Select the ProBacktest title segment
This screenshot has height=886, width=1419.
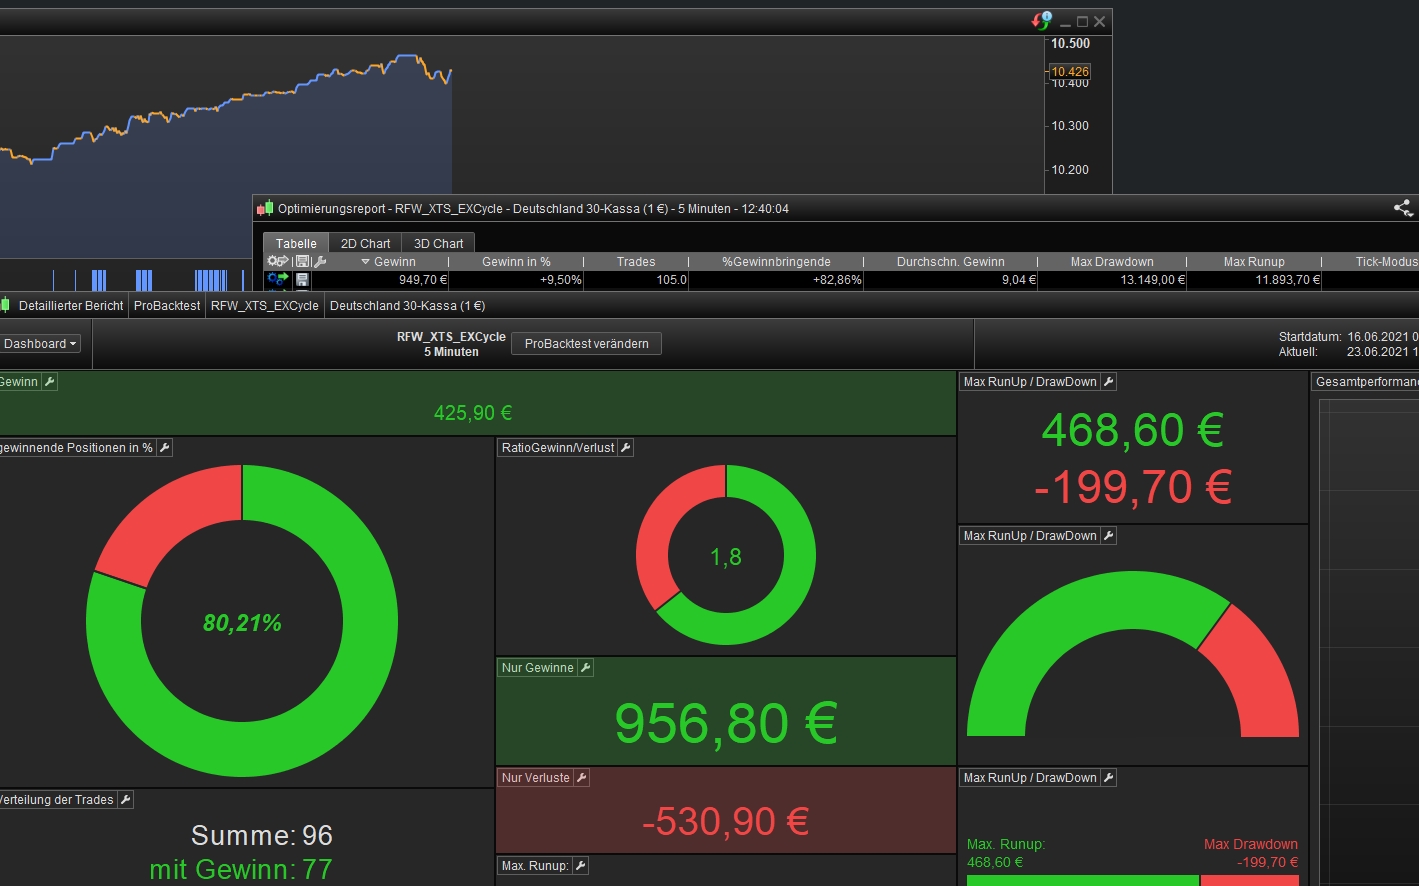coord(167,306)
